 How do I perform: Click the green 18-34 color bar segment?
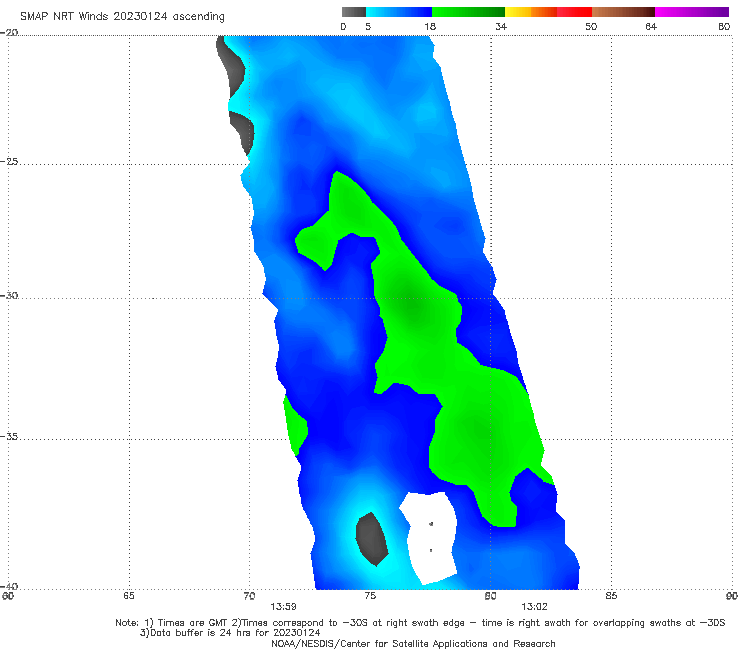click(x=469, y=12)
